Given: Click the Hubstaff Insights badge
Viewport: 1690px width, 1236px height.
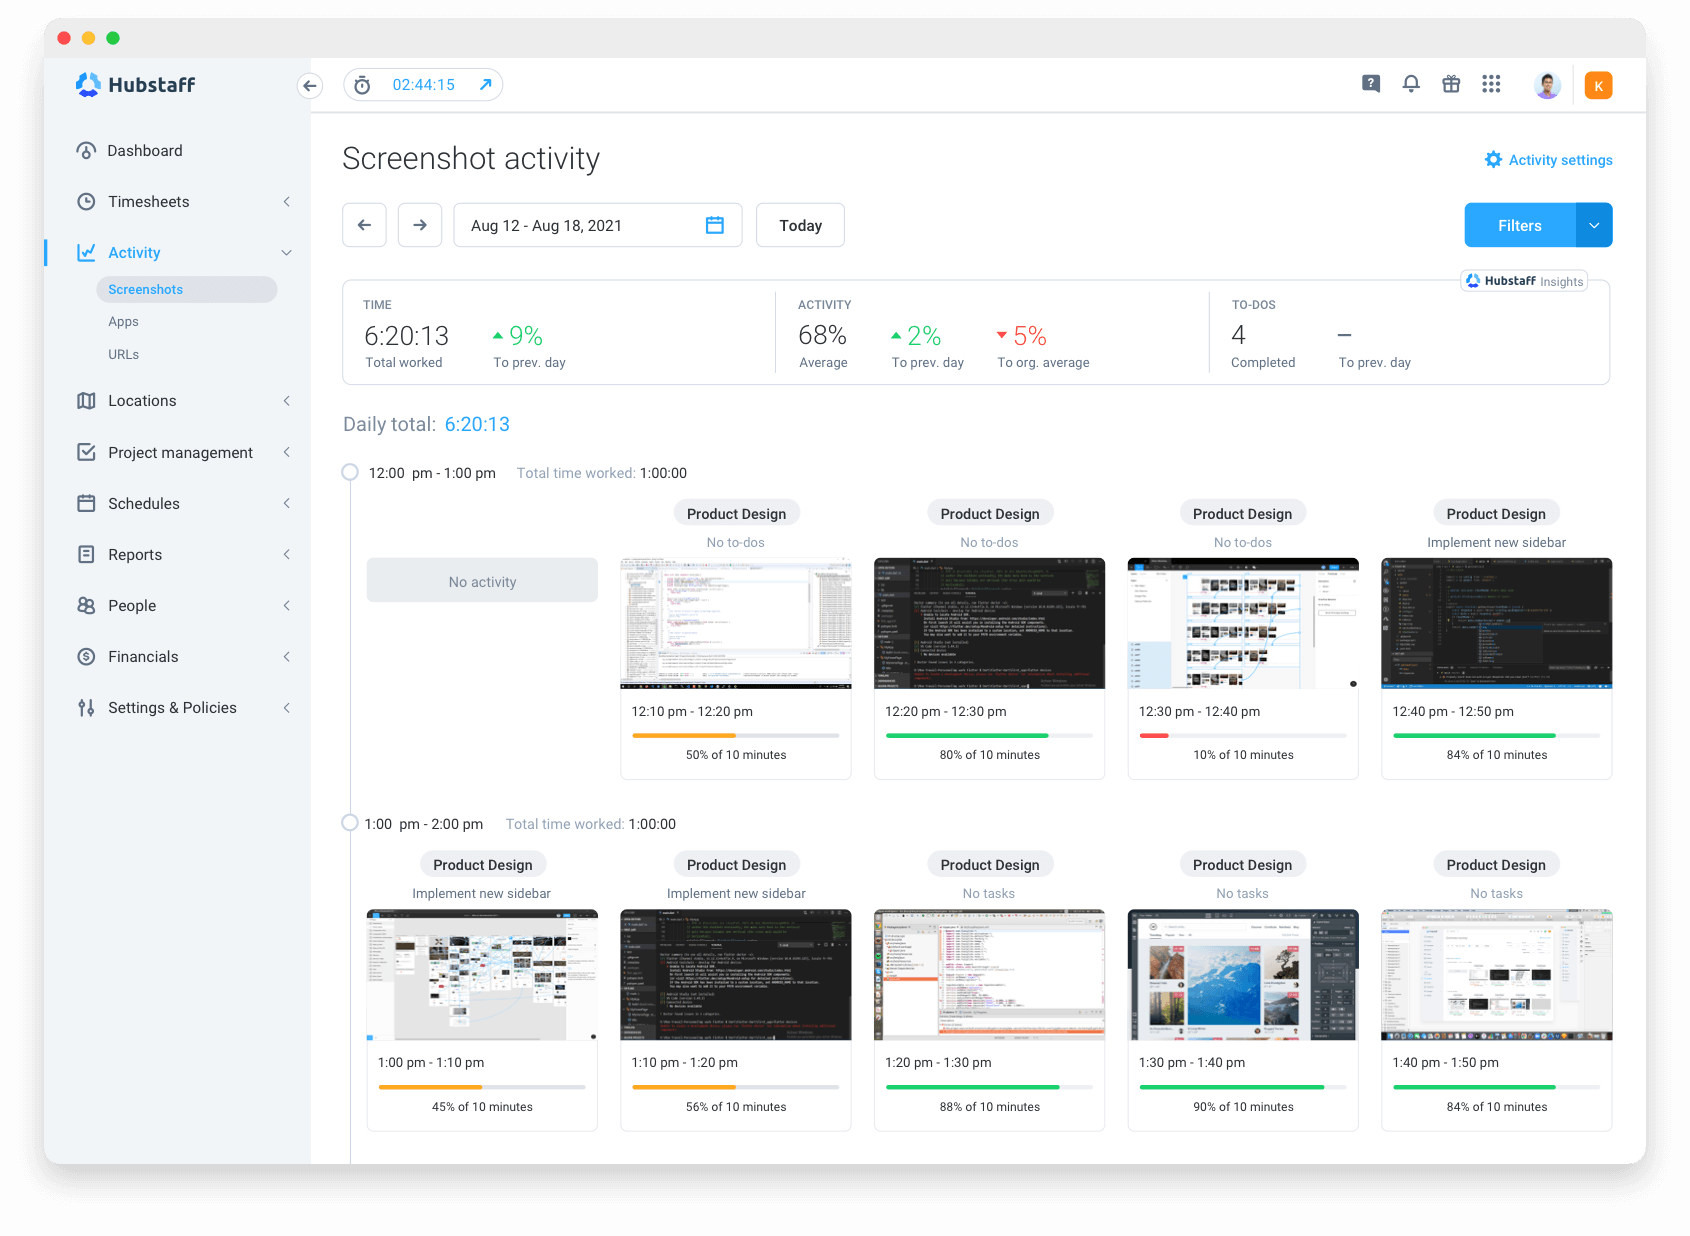Looking at the screenshot, I should click(x=1524, y=281).
